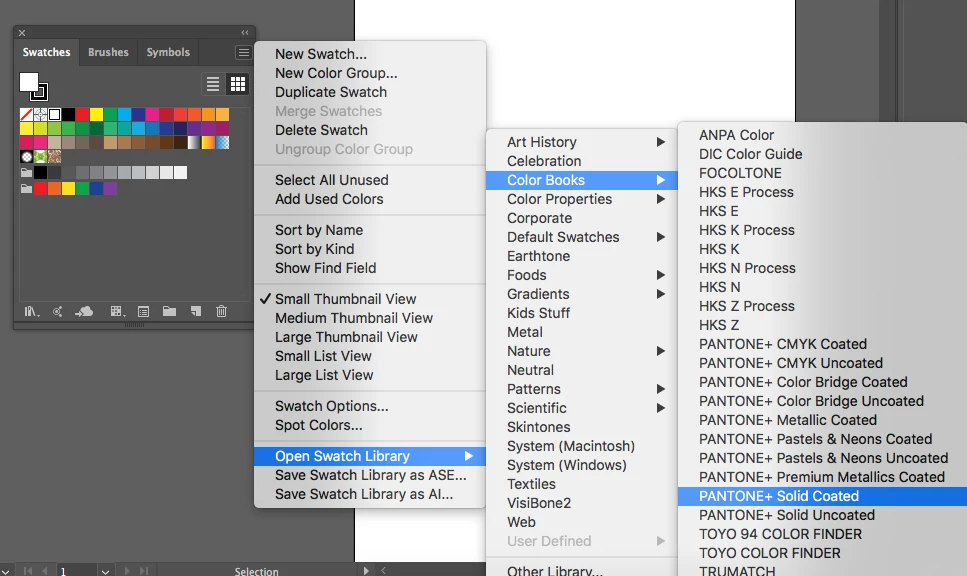Open the VisiBone2 swatch library
Image resolution: width=967 pixels, height=576 pixels.
coord(582,503)
